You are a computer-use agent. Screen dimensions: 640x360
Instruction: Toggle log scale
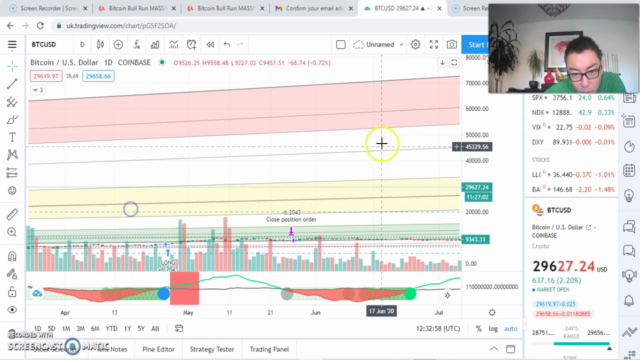493,329
